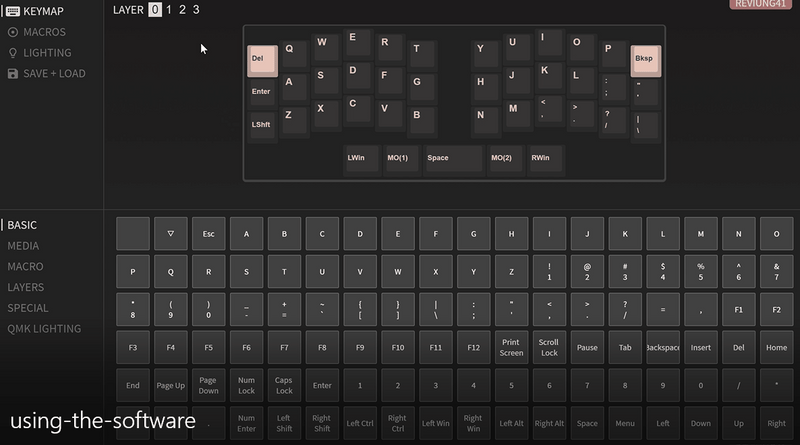This screenshot has height=445, width=800.
Task: Switch to layer 0
Action: tap(154, 10)
